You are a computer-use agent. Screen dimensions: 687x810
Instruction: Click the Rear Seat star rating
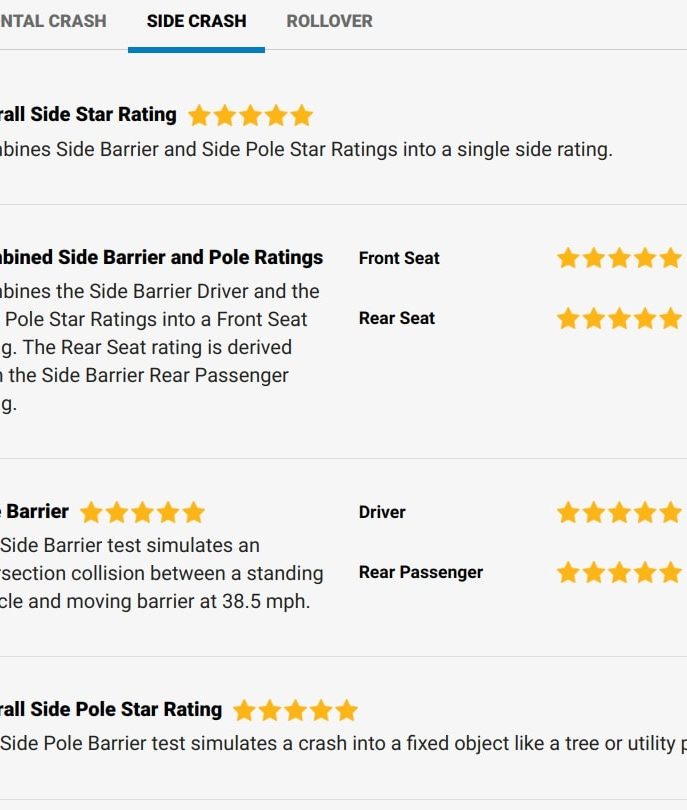pos(619,318)
